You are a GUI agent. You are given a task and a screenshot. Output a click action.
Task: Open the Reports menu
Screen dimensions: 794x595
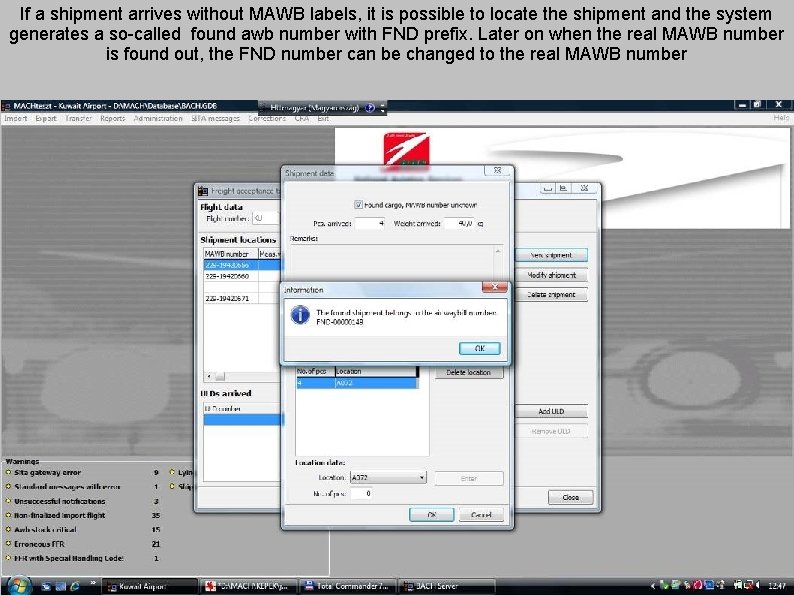(112, 118)
